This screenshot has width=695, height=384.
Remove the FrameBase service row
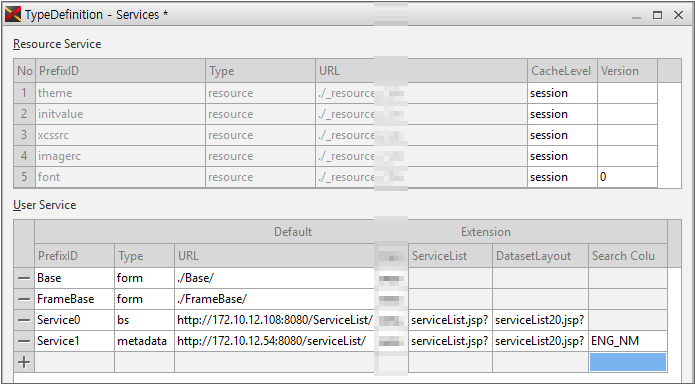(x=24, y=299)
